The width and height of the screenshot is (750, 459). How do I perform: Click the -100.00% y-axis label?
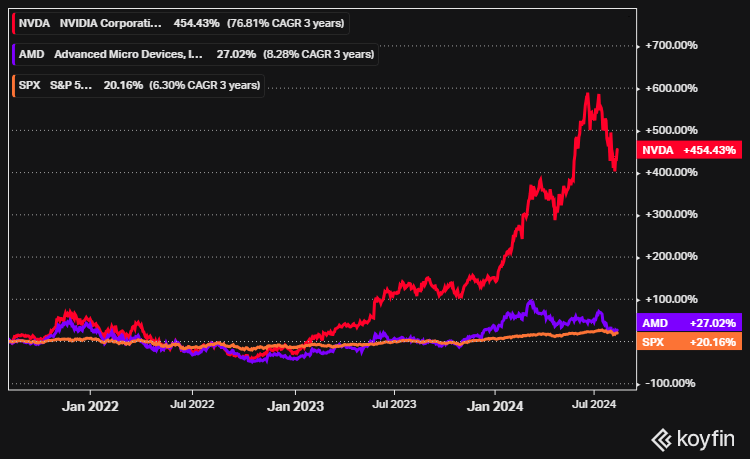tap(672, 384)
